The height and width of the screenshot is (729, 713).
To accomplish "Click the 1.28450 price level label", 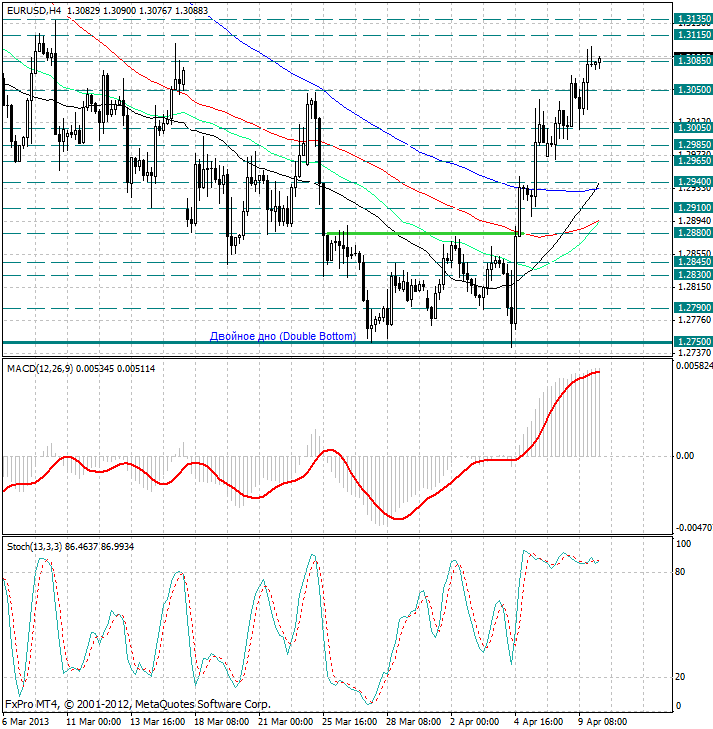I will 693,262.
